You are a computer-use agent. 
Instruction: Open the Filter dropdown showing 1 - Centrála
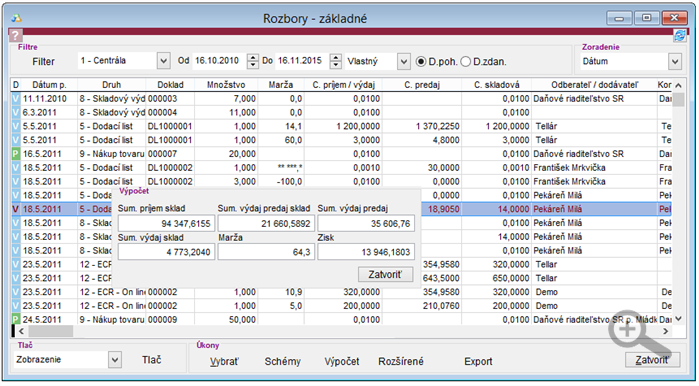pyautogui.click(x=164, y=61)
